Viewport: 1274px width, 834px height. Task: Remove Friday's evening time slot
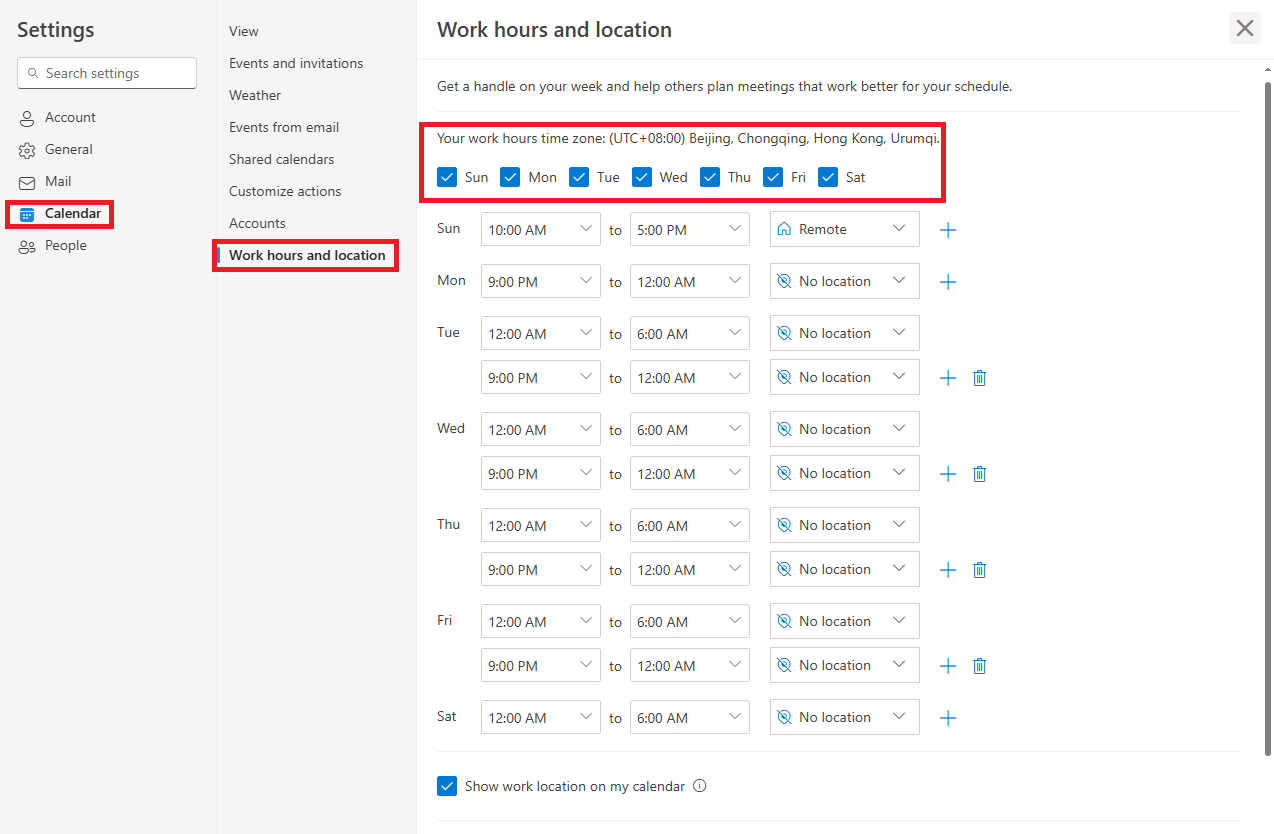click(x=979, y=665)
